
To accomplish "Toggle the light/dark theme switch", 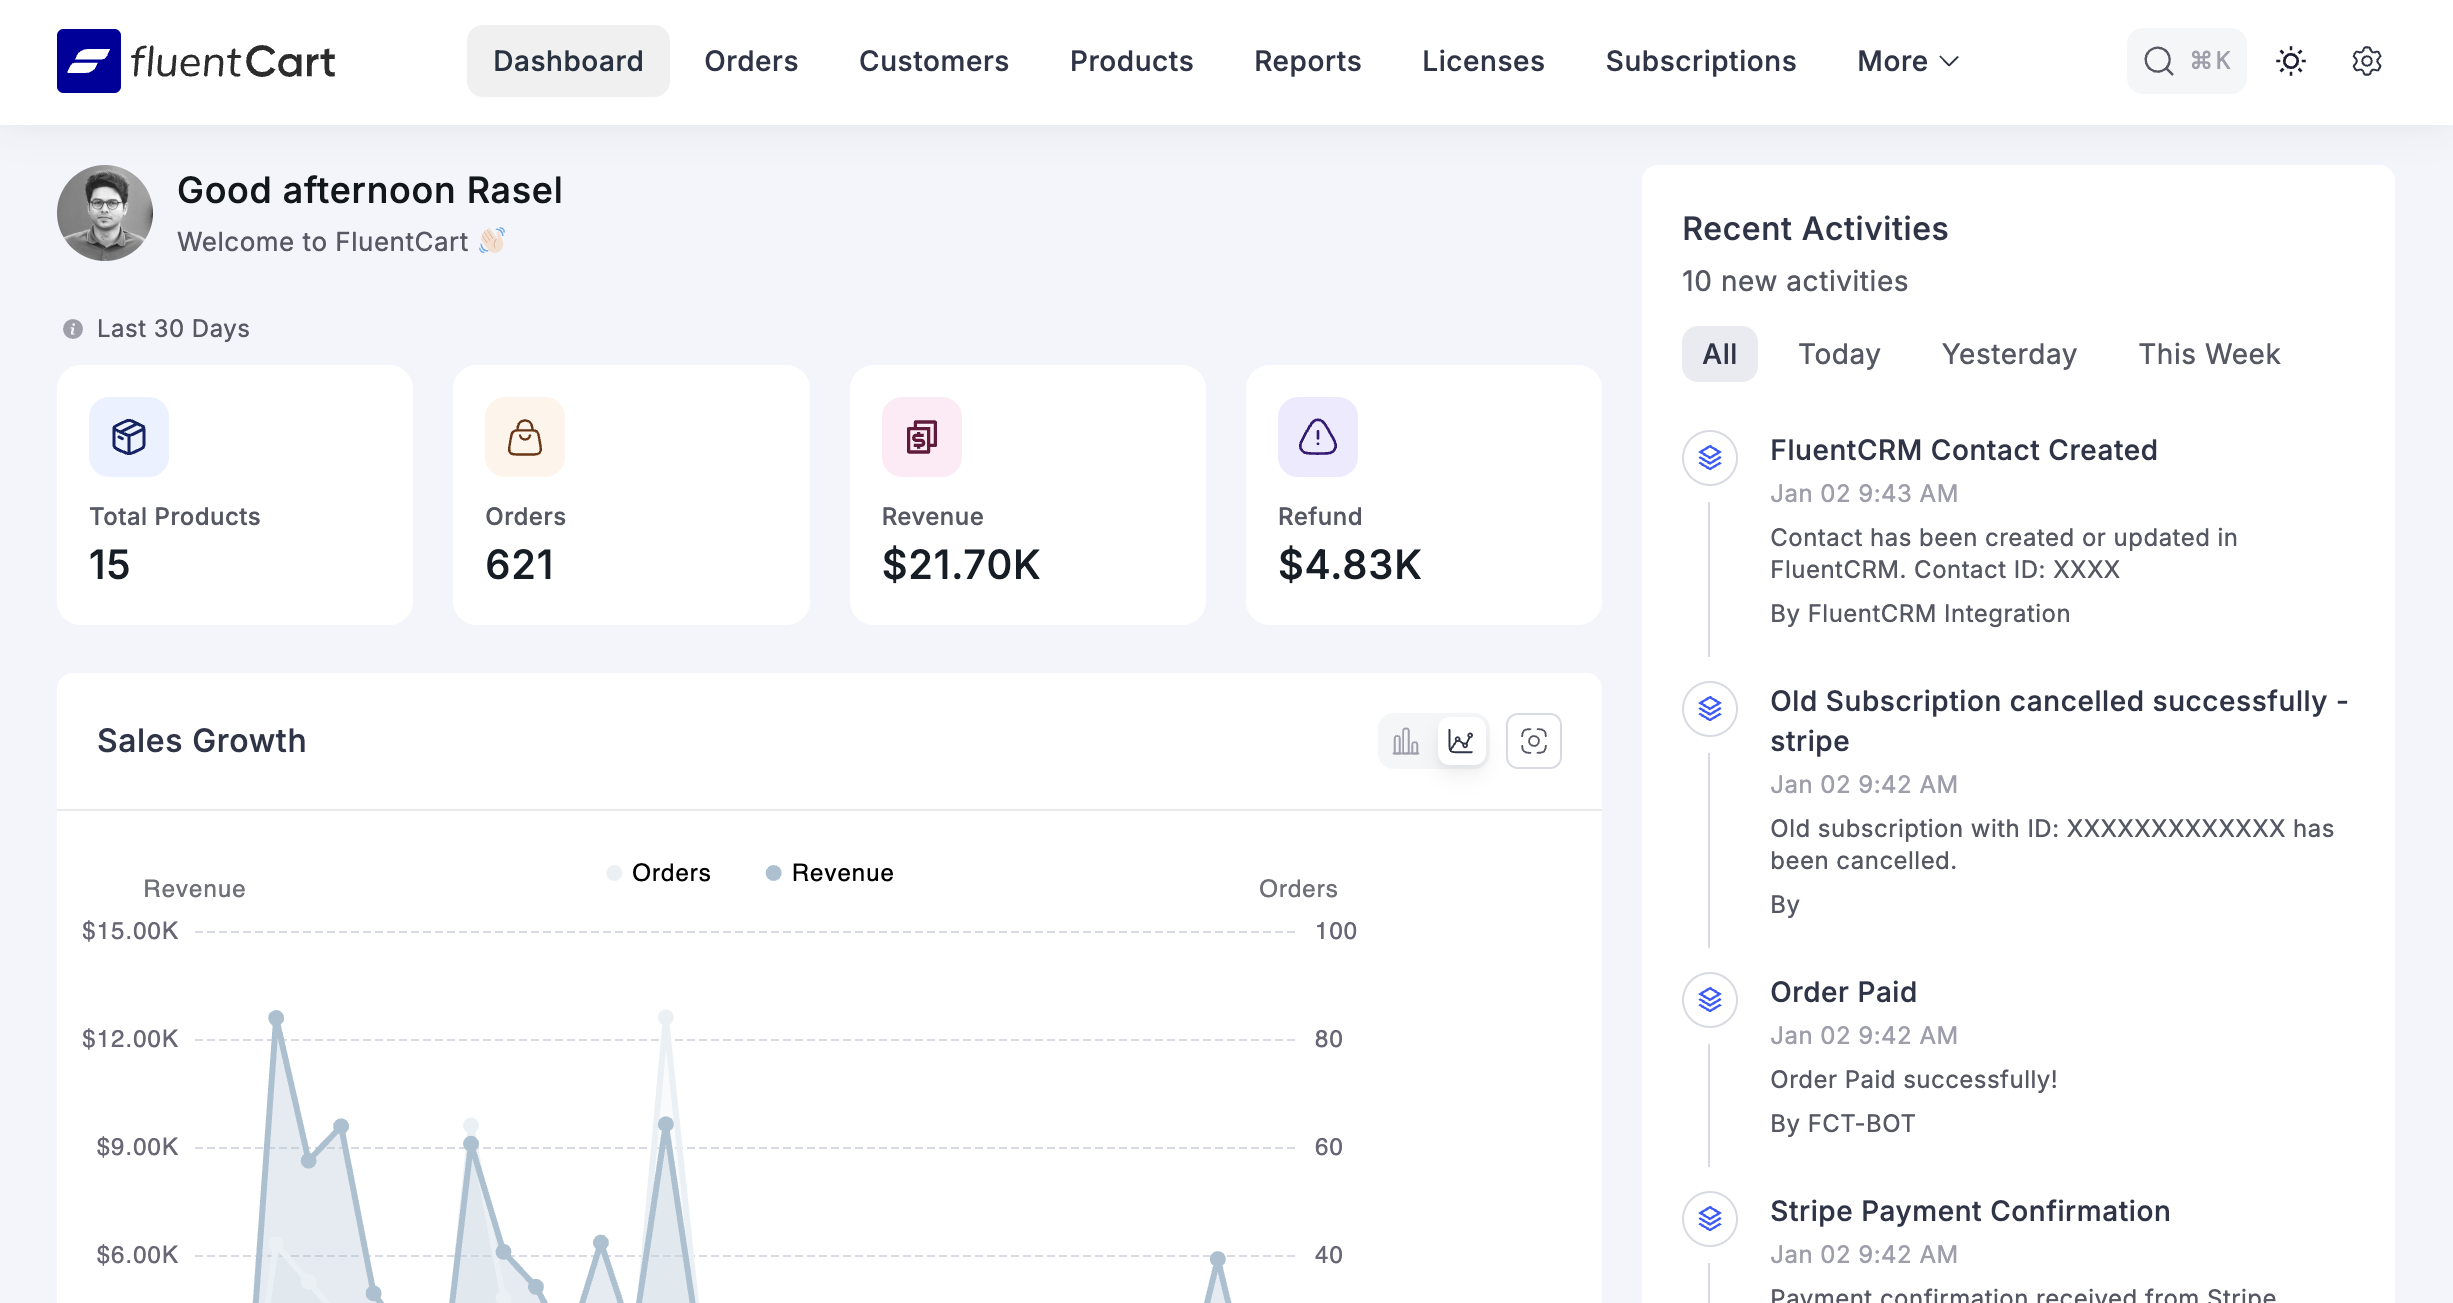I will [x=2290, y=61].
